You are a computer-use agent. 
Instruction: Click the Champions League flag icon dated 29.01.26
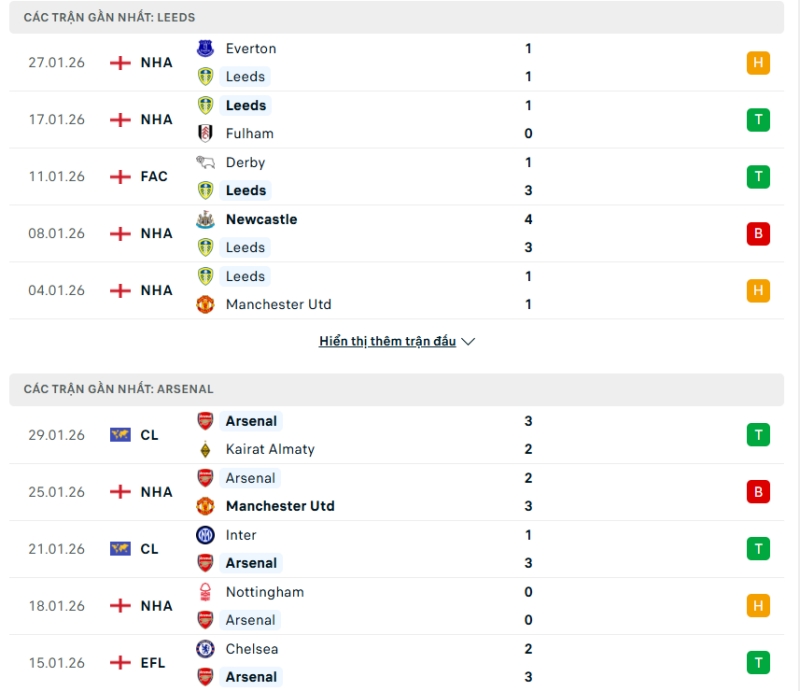coord(120,435)
